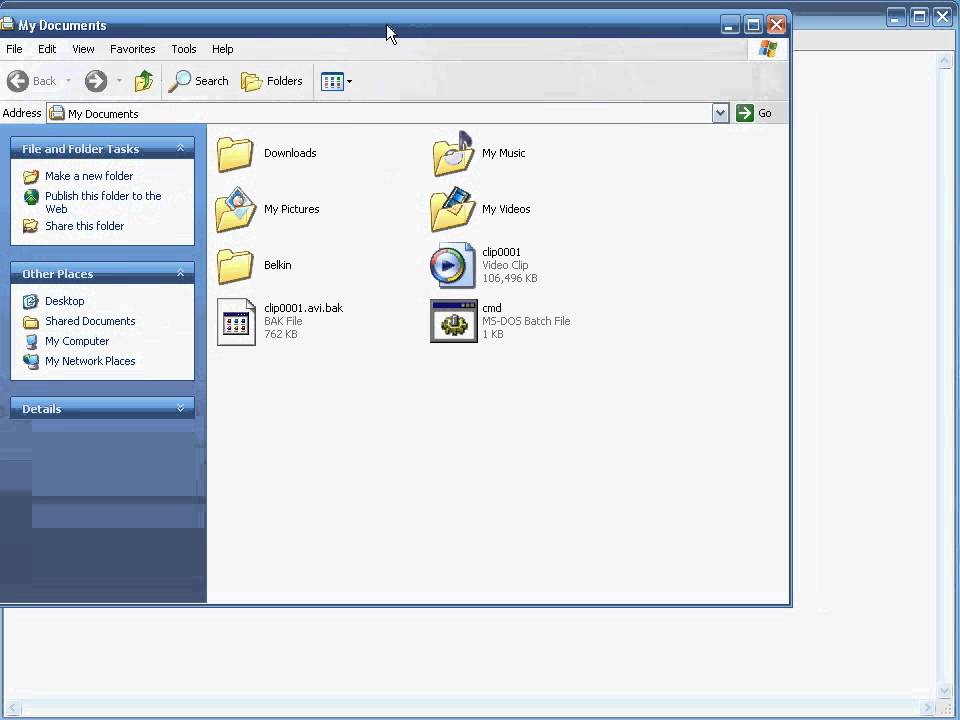Toggle the Folders pane button
The width and height of the screenshot is (960, 720).
(272, 81)
